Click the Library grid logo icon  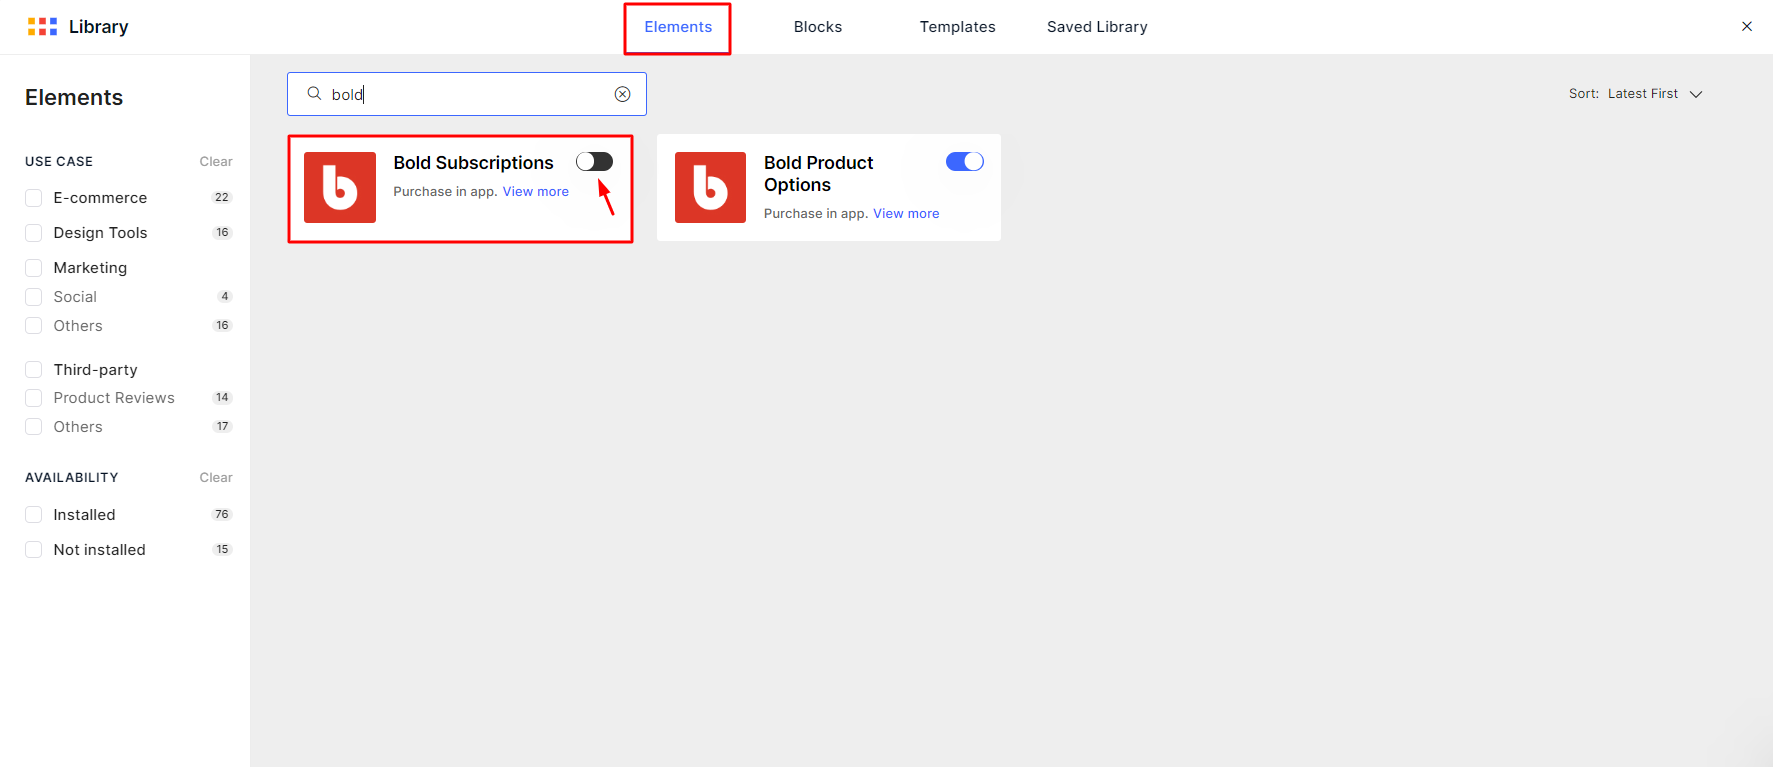click(42, 27)
